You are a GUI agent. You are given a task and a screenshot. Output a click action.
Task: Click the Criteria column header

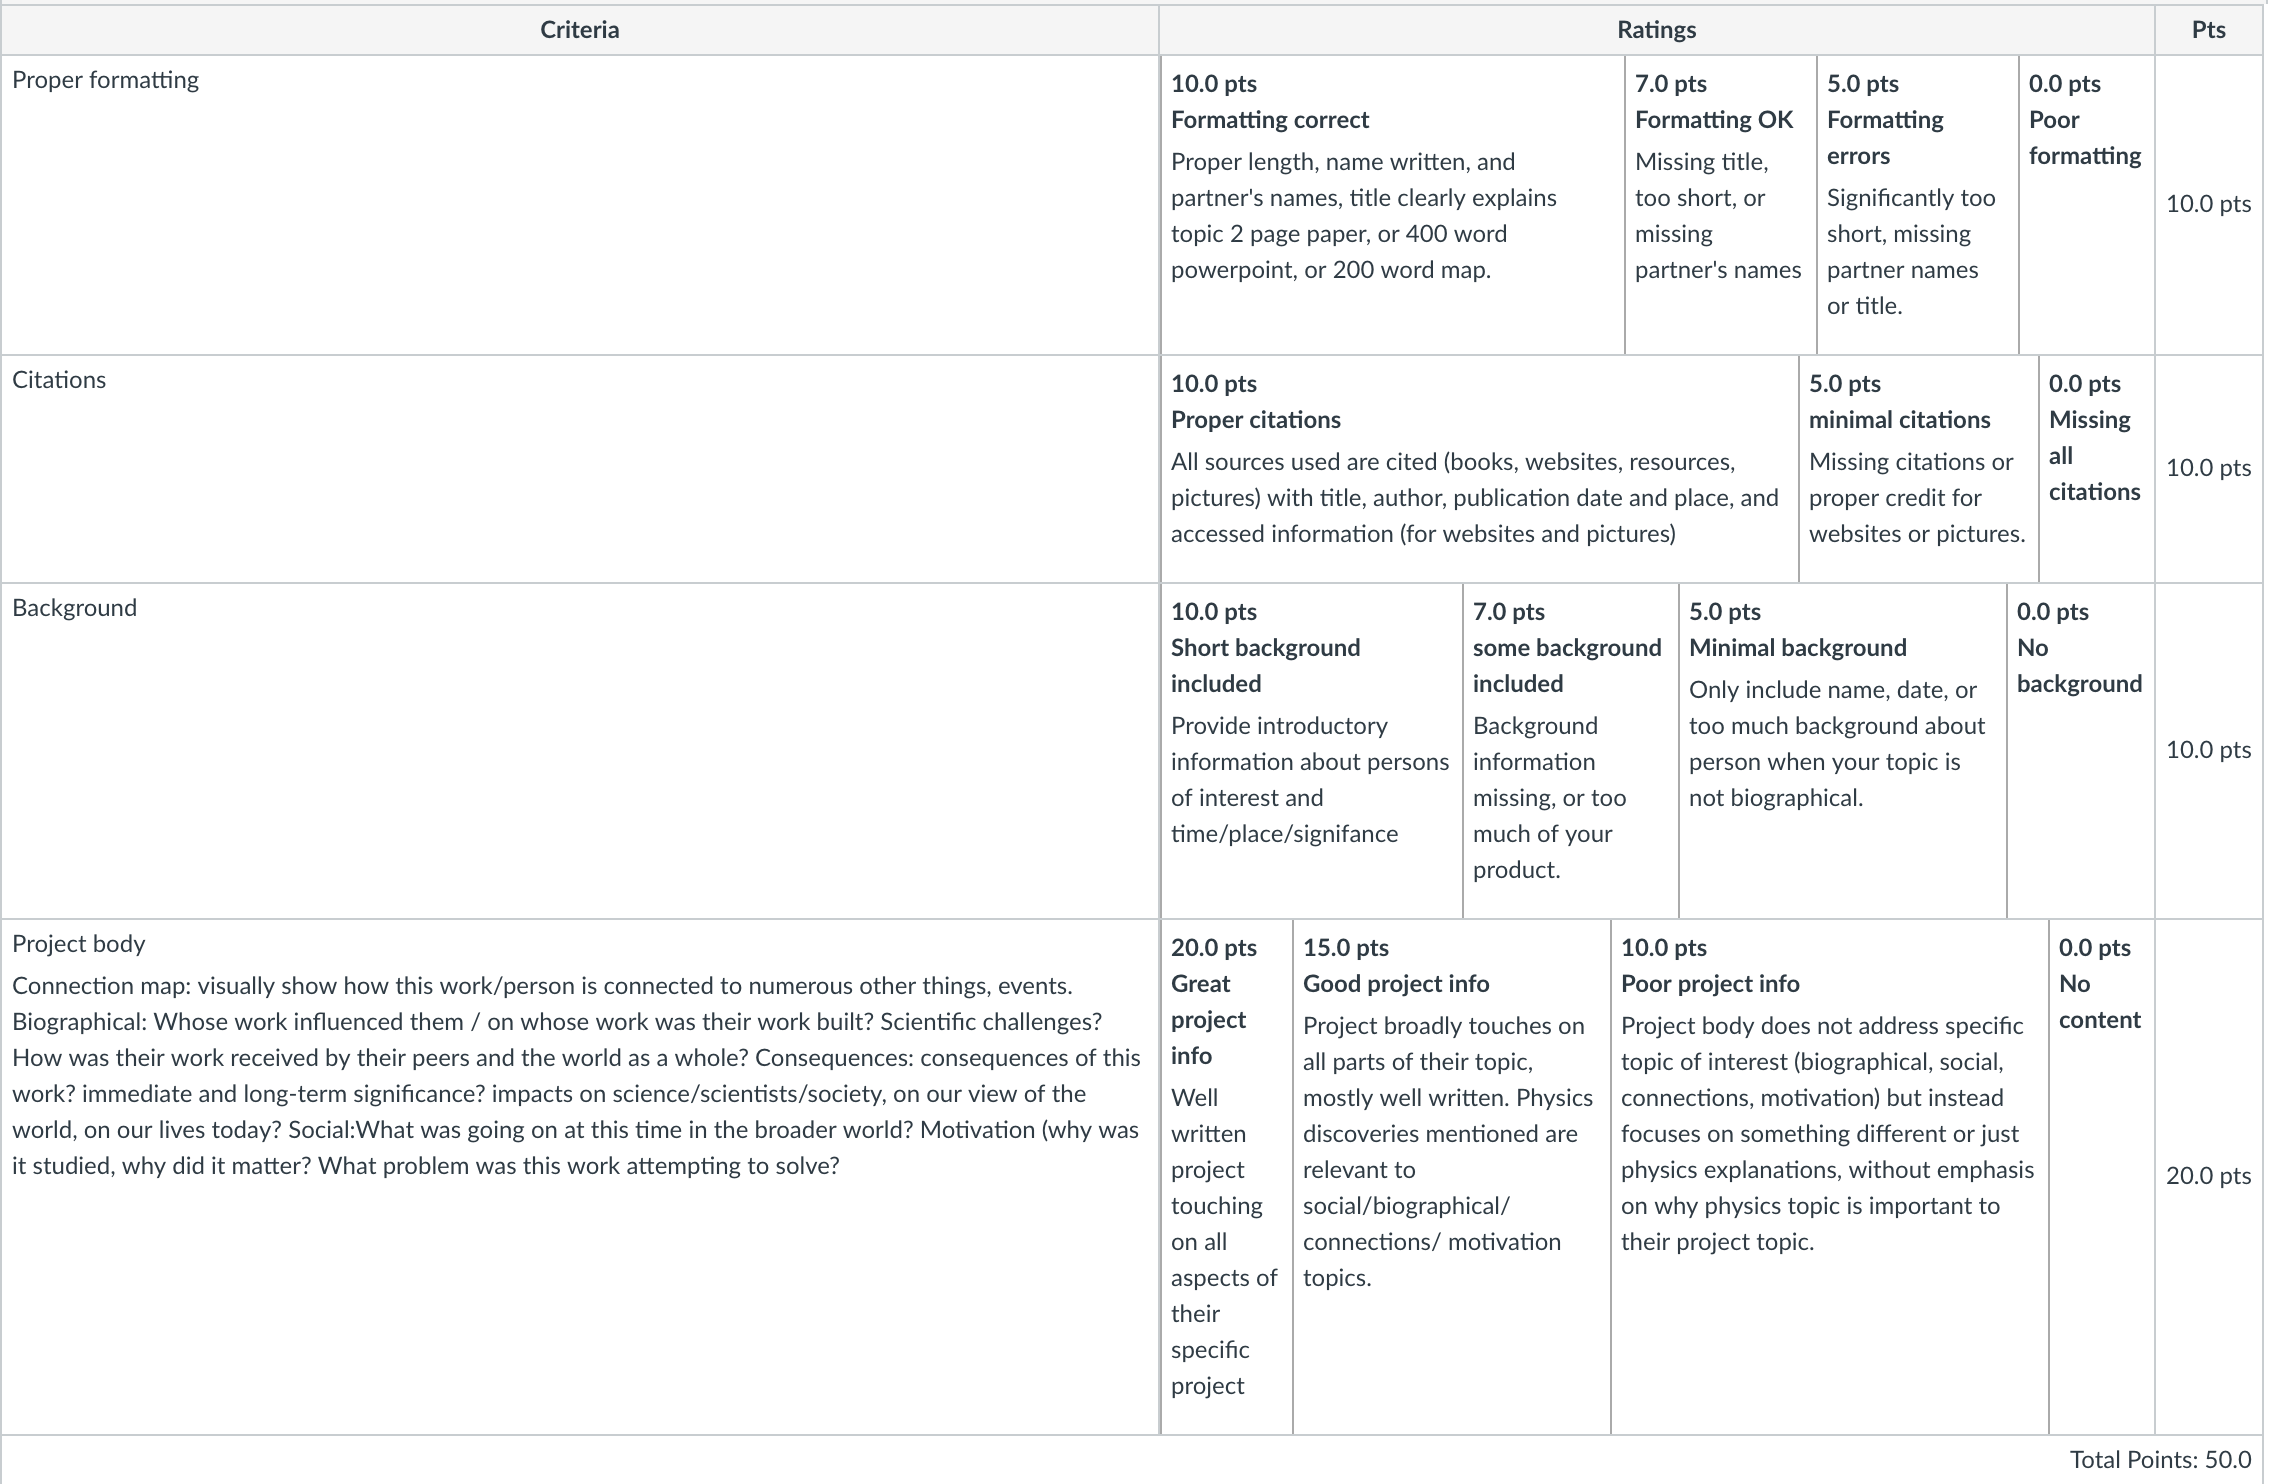(580, 30)
